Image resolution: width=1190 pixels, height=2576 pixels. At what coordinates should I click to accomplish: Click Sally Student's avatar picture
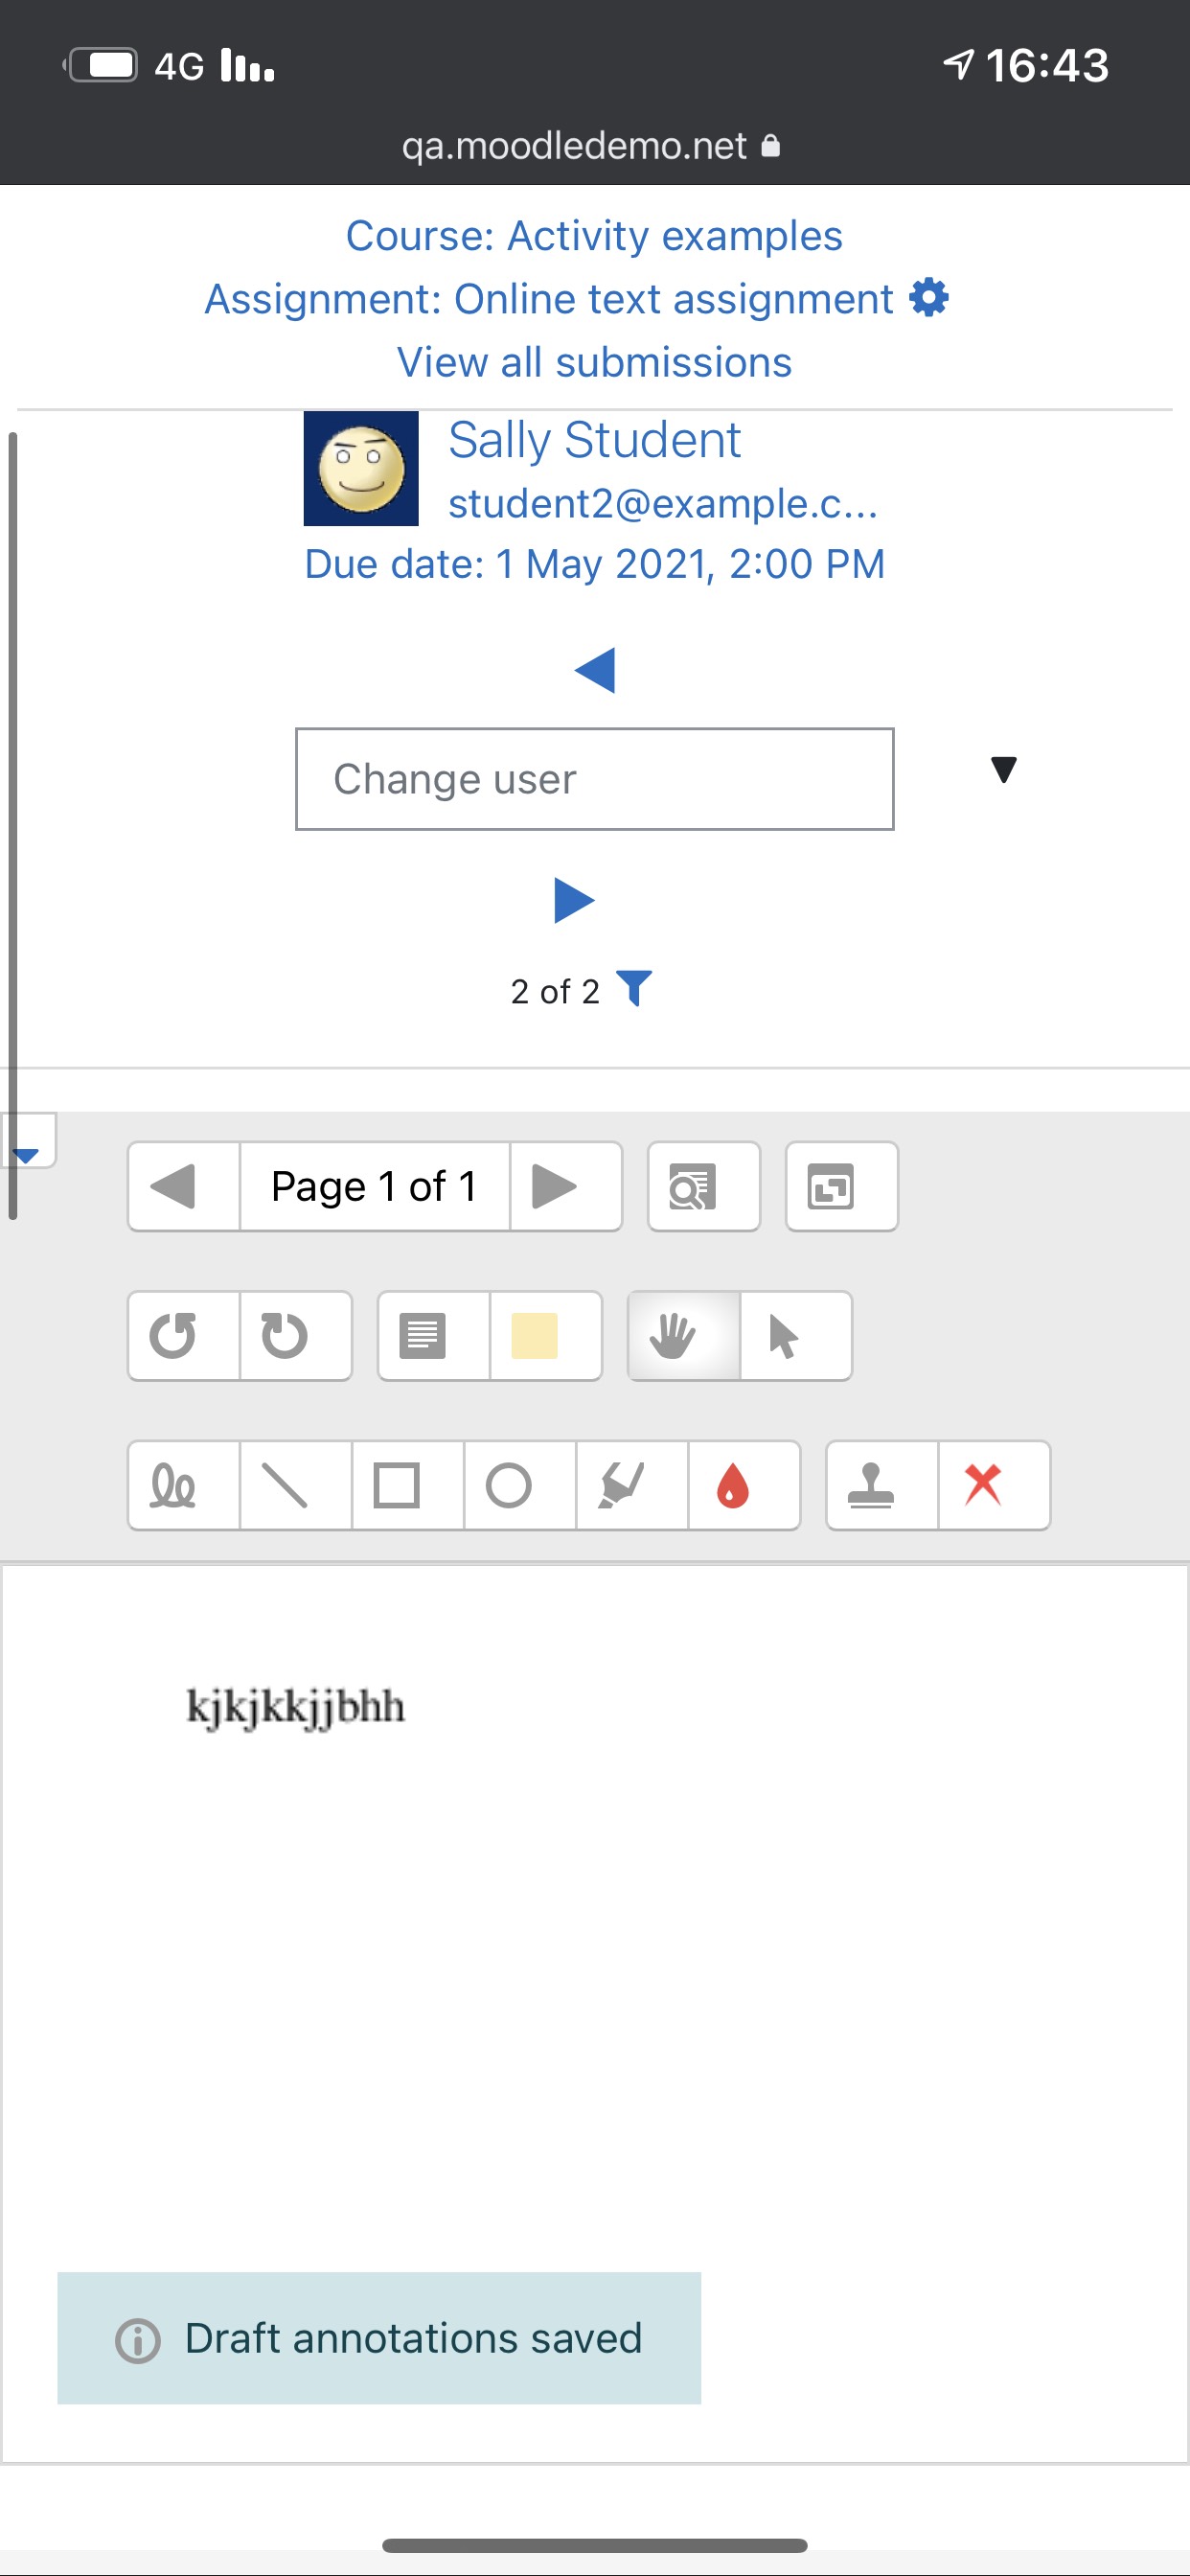[361, 468]
